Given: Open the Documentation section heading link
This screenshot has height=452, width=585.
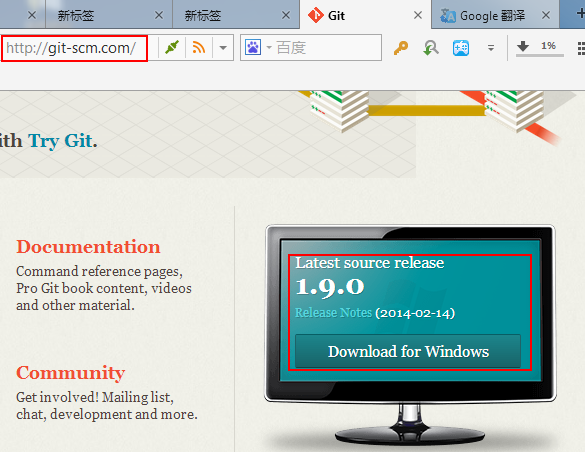Looking at the screenshot, I should point(88,247).
